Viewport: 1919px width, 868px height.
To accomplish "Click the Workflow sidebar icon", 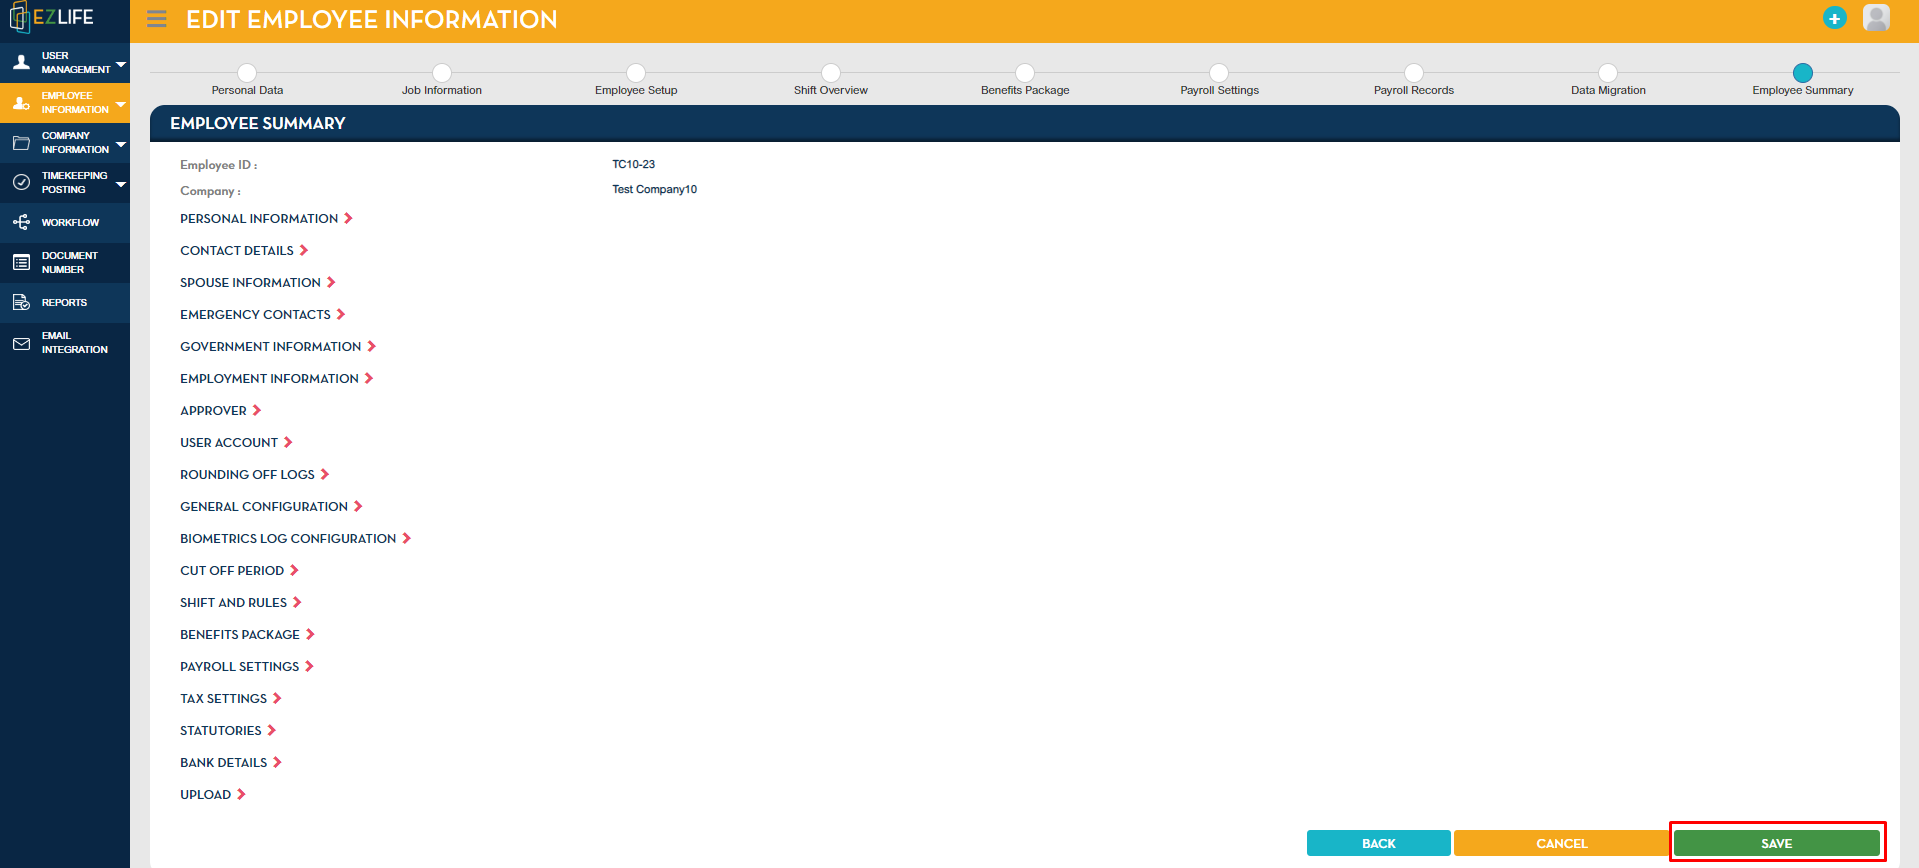I will coord(21,222).
